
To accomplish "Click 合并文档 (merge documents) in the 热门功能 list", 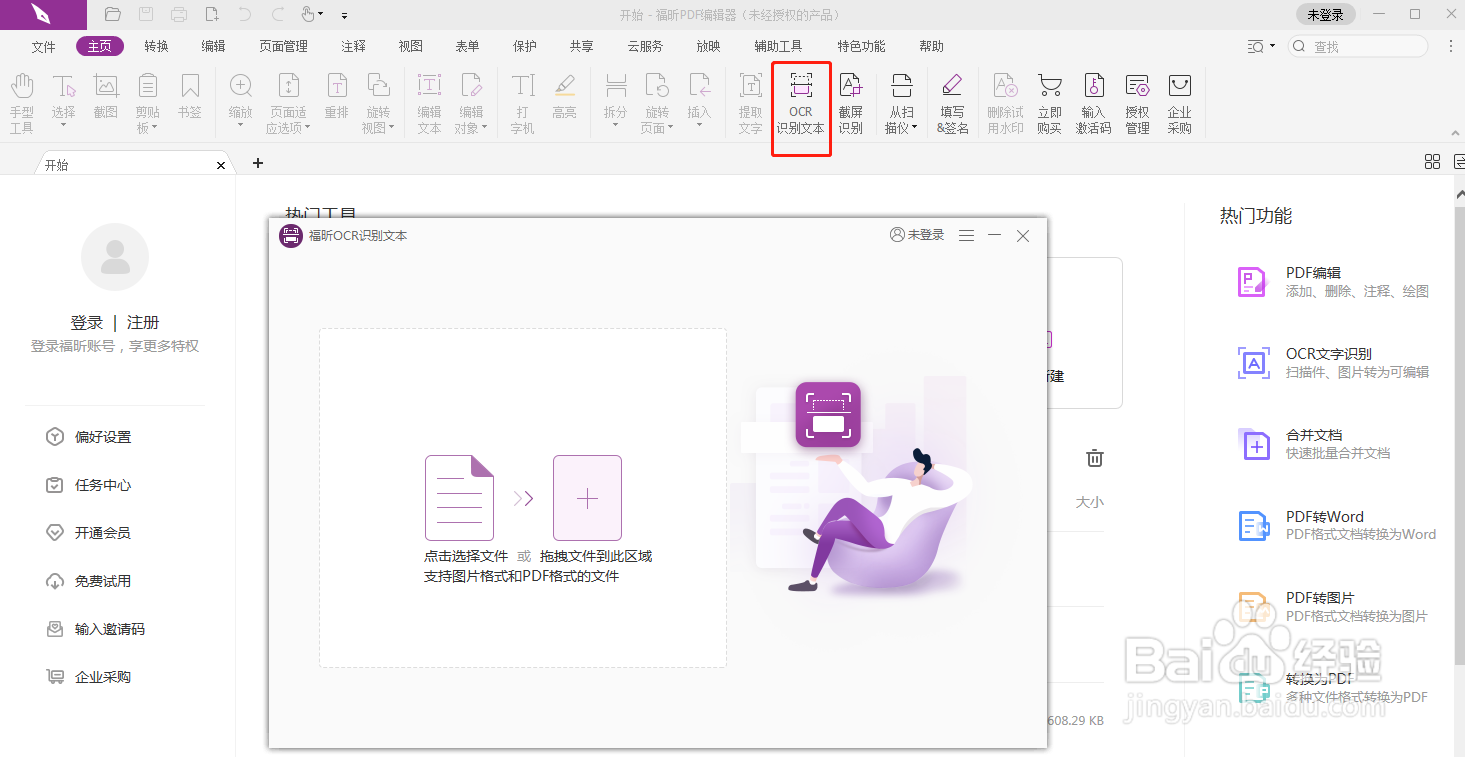I will (1314, 443).
